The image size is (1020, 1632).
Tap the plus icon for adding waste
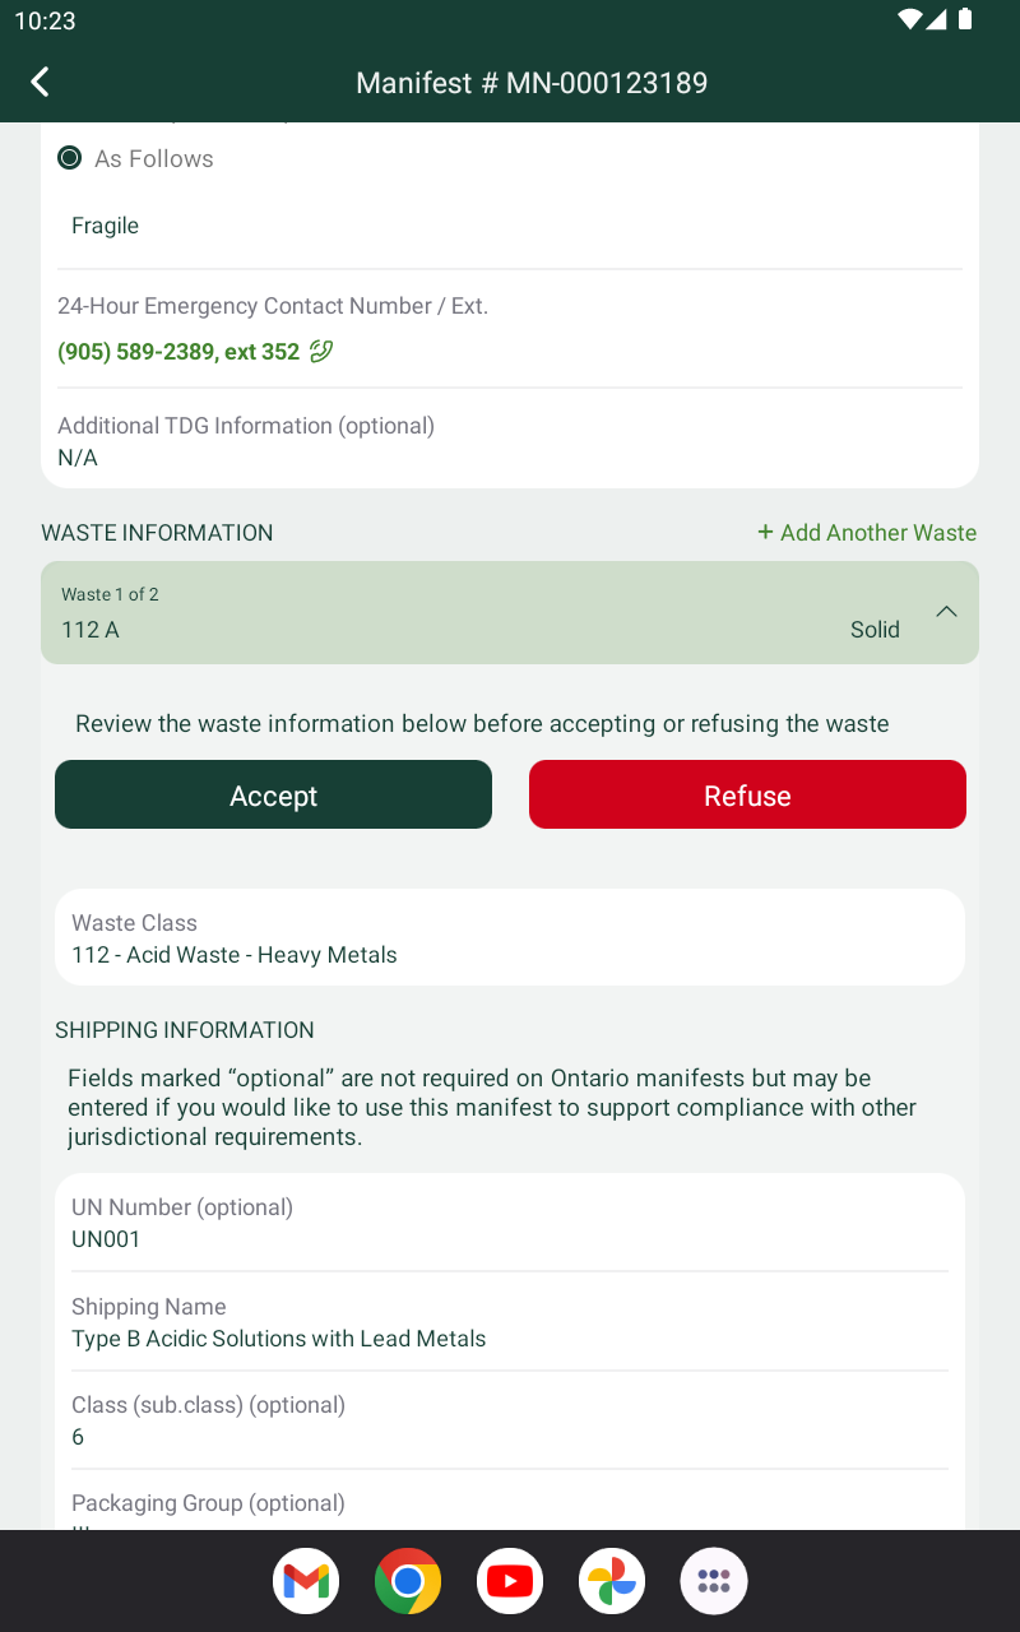(x=765, y=532)
